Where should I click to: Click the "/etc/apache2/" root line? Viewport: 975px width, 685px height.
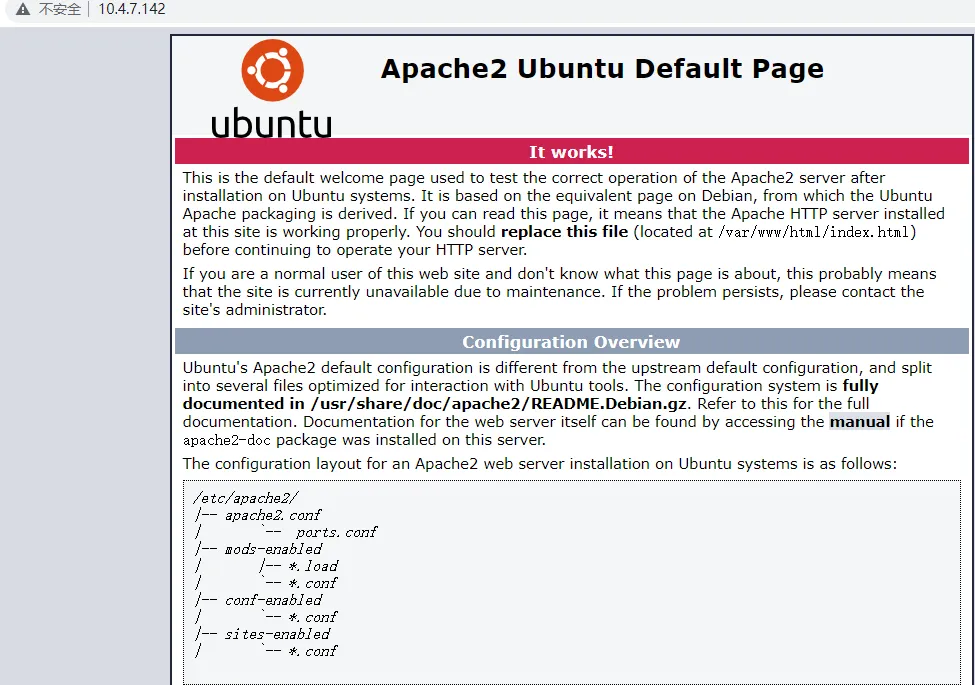point(246,498)
